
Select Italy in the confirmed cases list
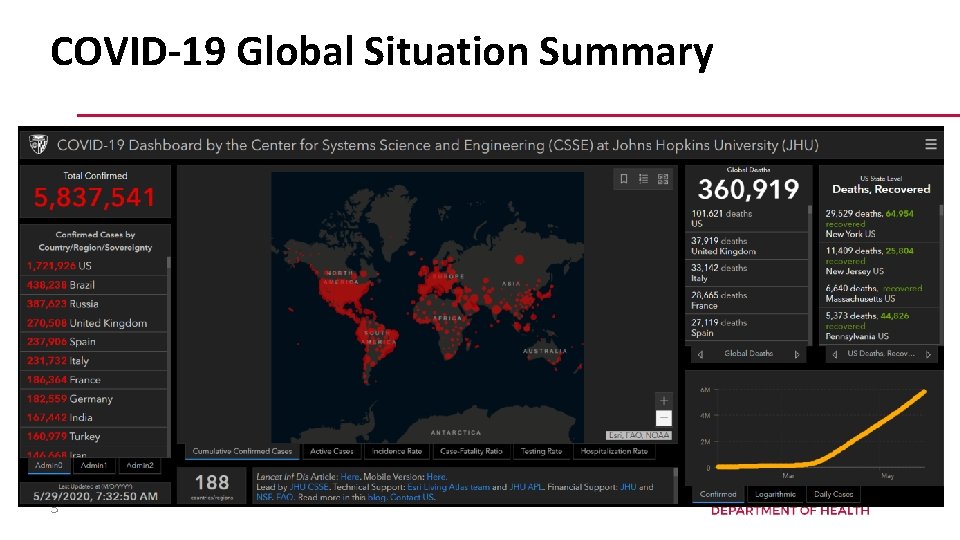pyautogui.click(x=94, y=361)
